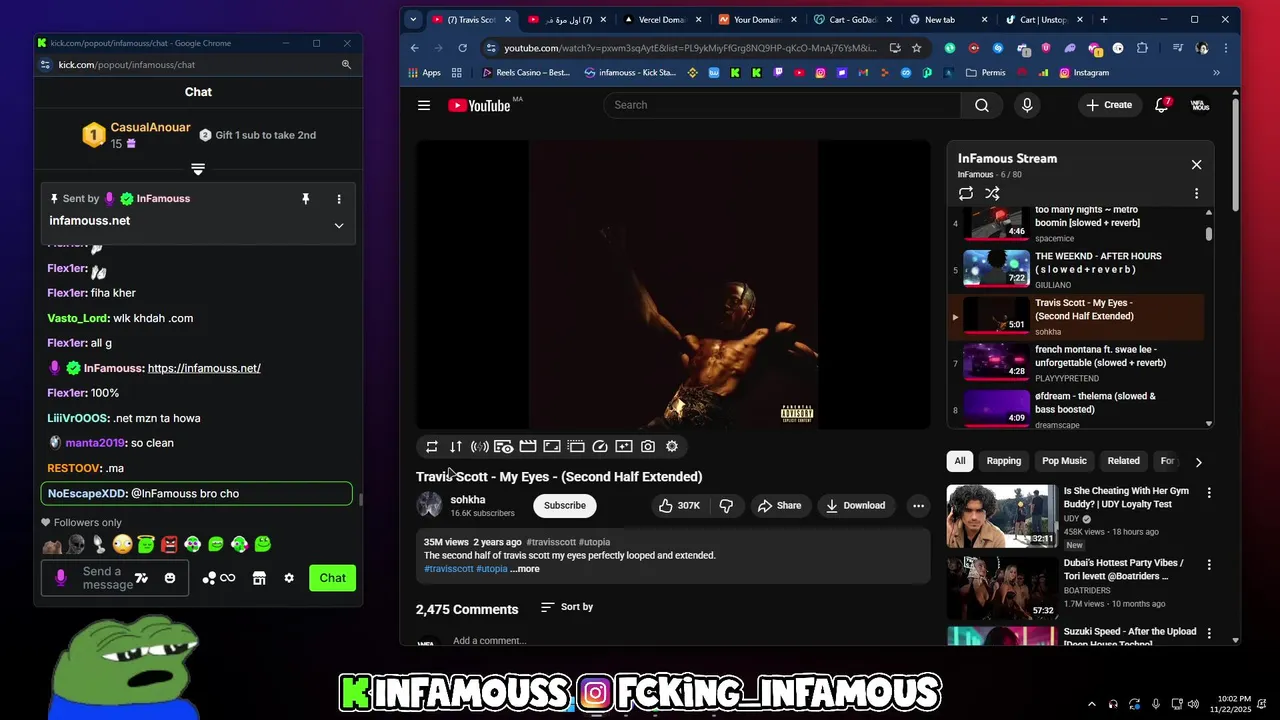The image size is (1280, 720).
Task: Open the #travisscott hashtag link in the description
Action: pyautogui.click(x=448, y=569)
